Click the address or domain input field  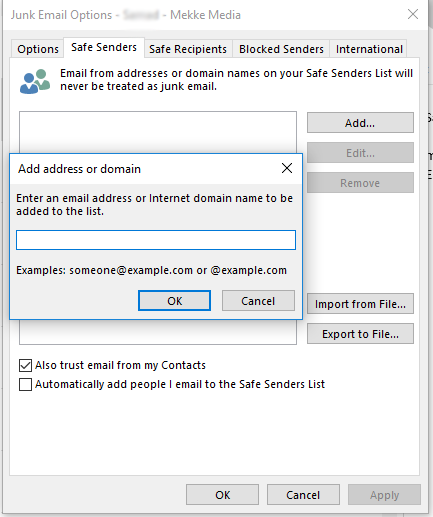tap(156, 240)
